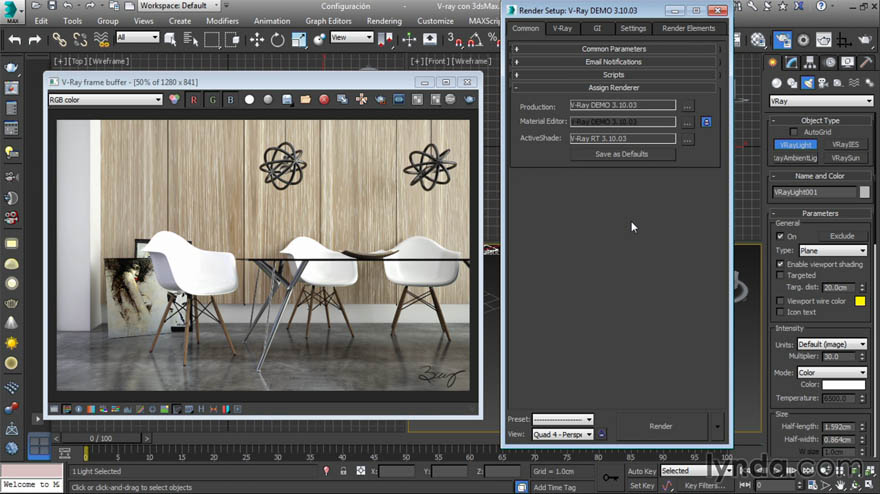This screenshot has width=880, height=494.
Task: Open the Customize menu
Action: click(435, 21)
